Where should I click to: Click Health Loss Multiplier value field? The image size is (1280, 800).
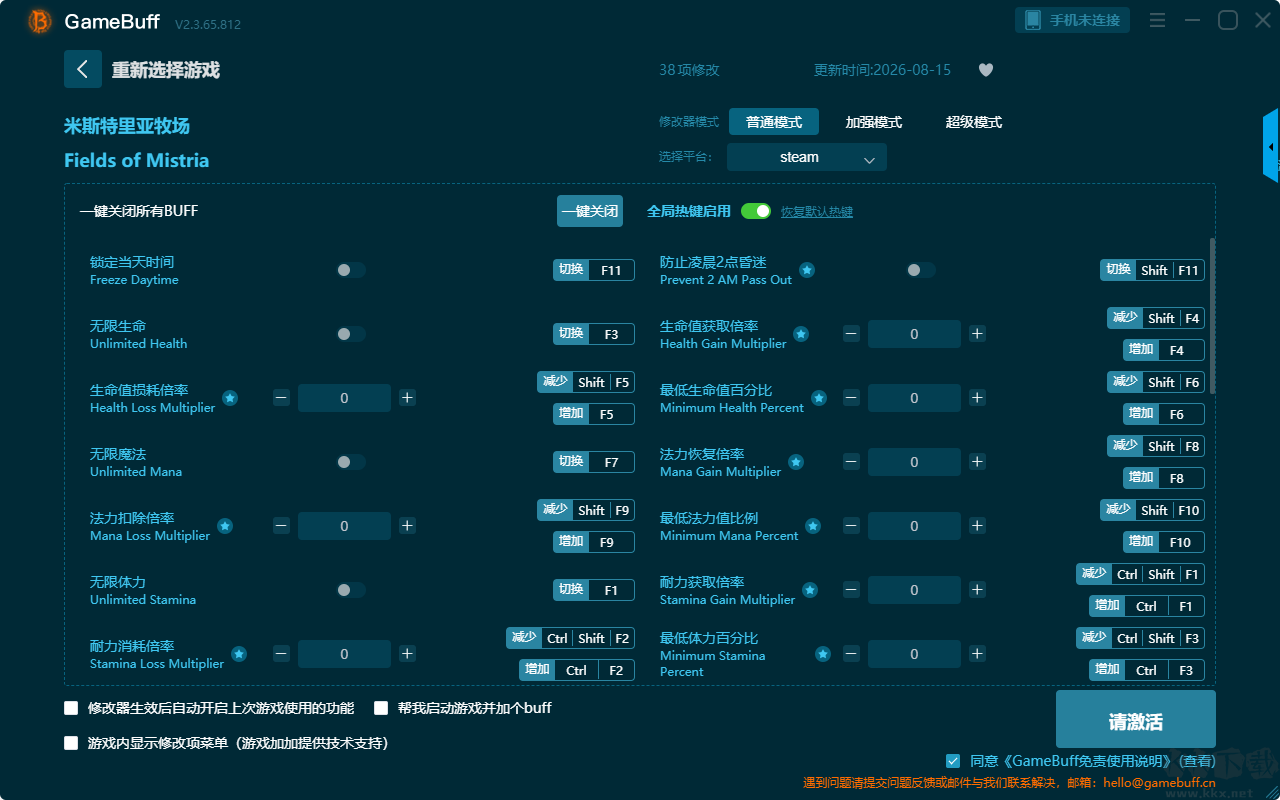tap(344, 398)
